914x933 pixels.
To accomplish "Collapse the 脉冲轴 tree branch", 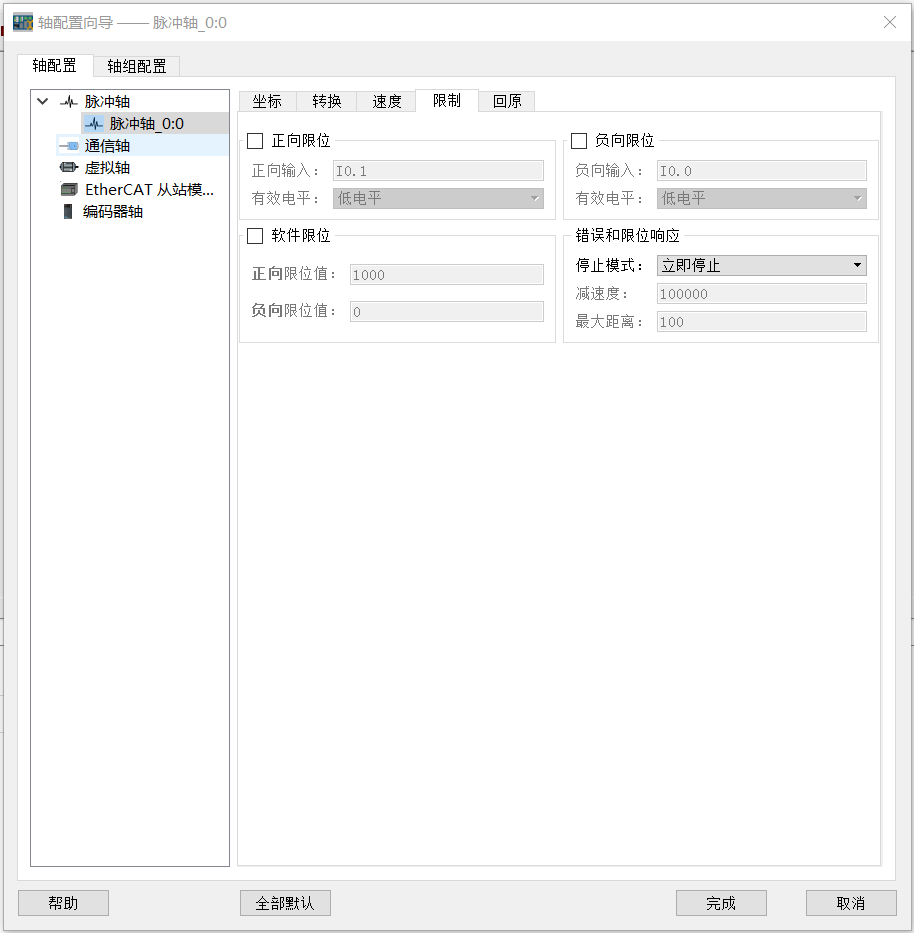I will pos(41,100).
